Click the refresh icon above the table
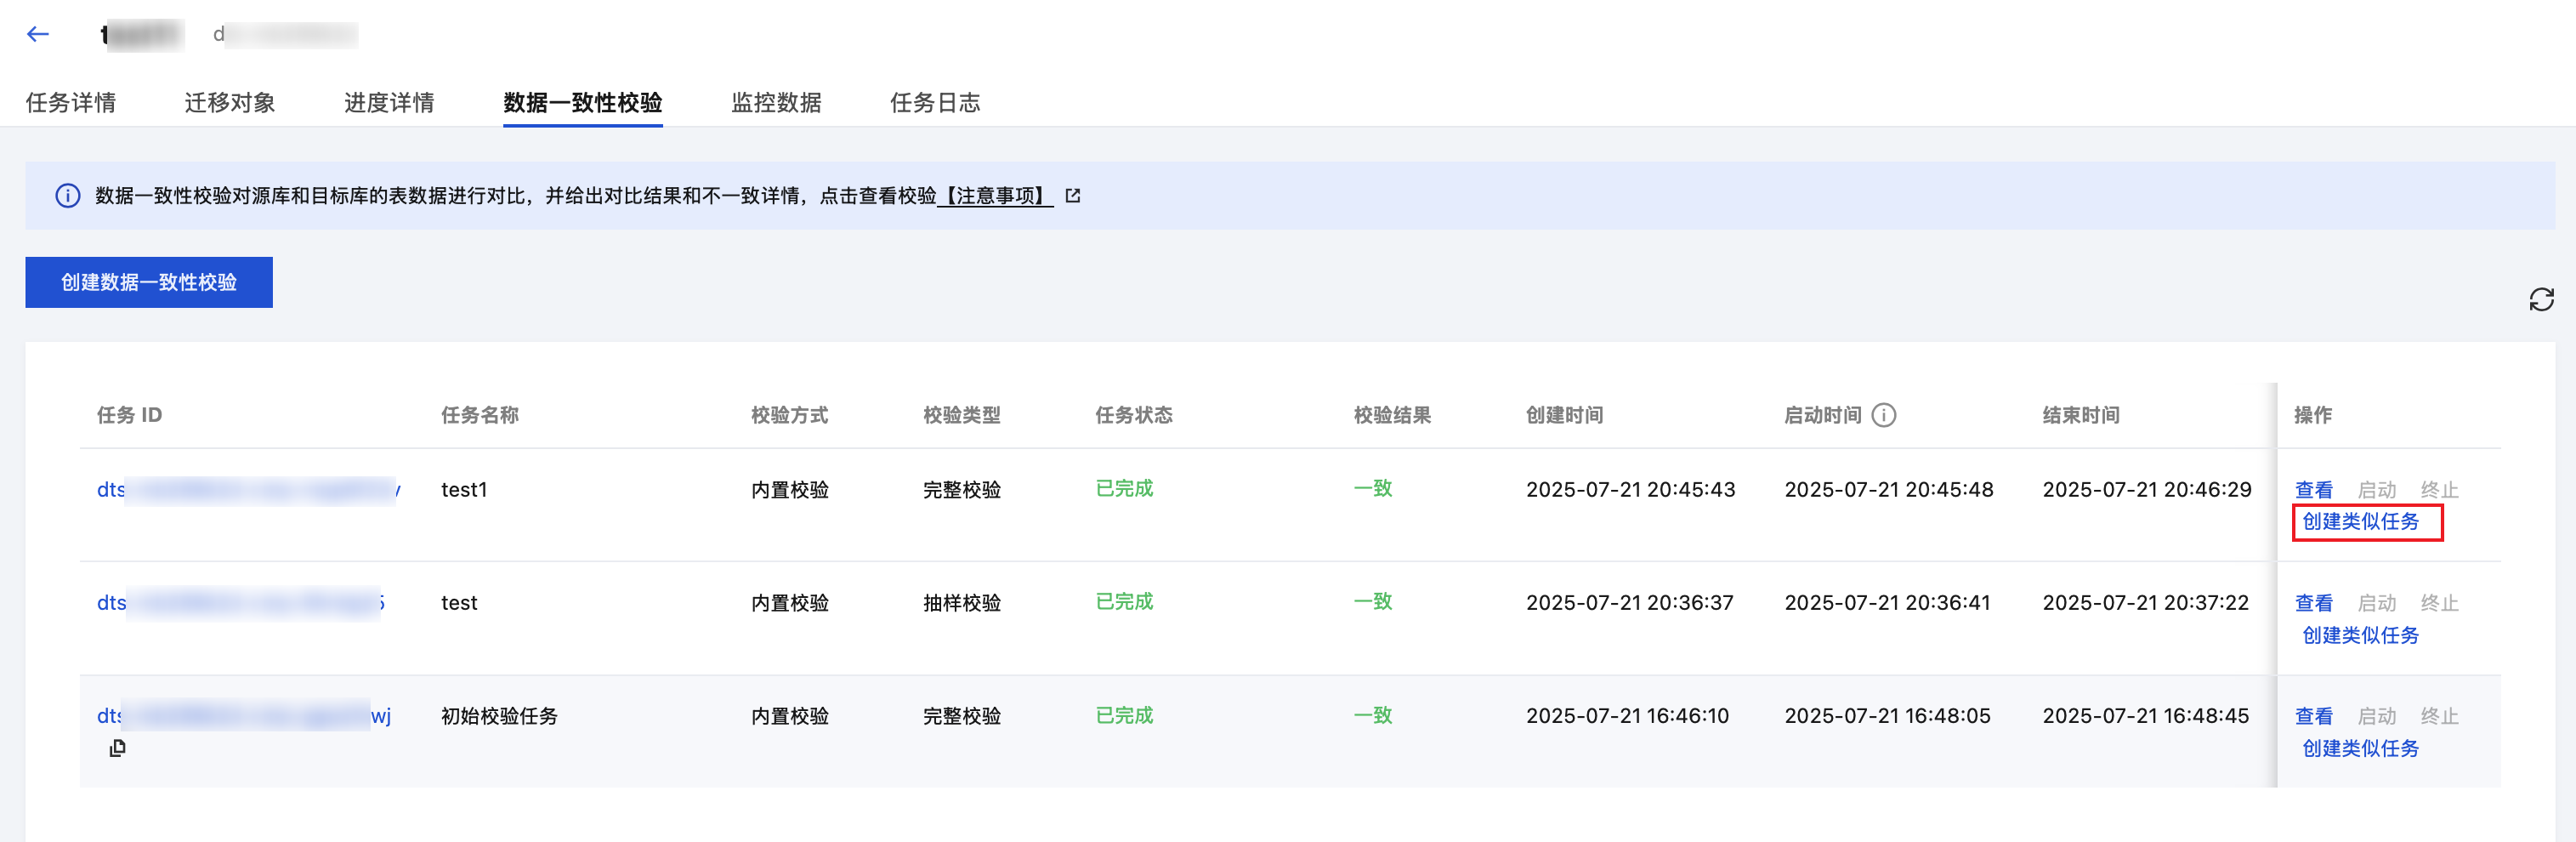 coord(2541,299)
